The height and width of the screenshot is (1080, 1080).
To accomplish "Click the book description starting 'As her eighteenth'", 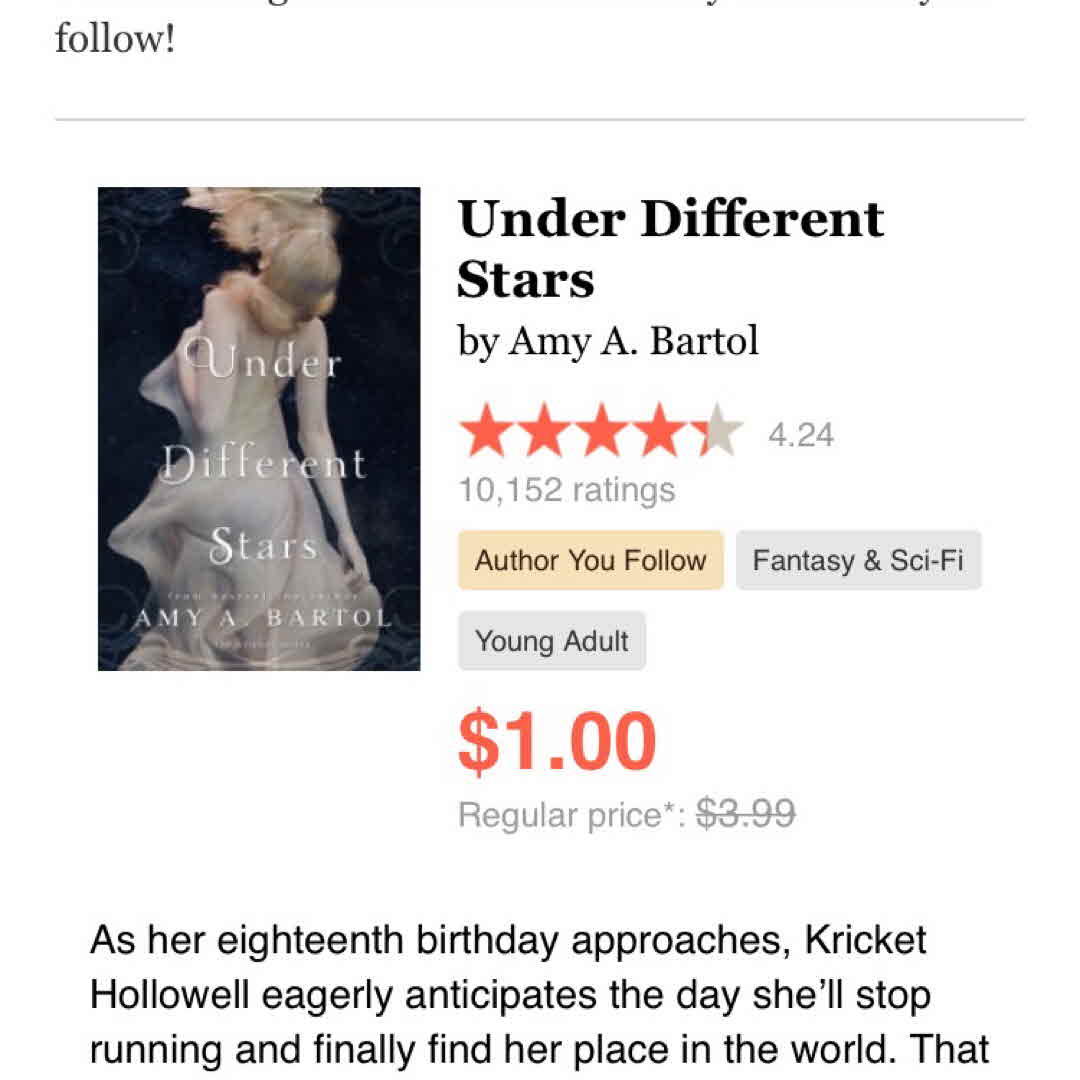I will coord(540,996).
